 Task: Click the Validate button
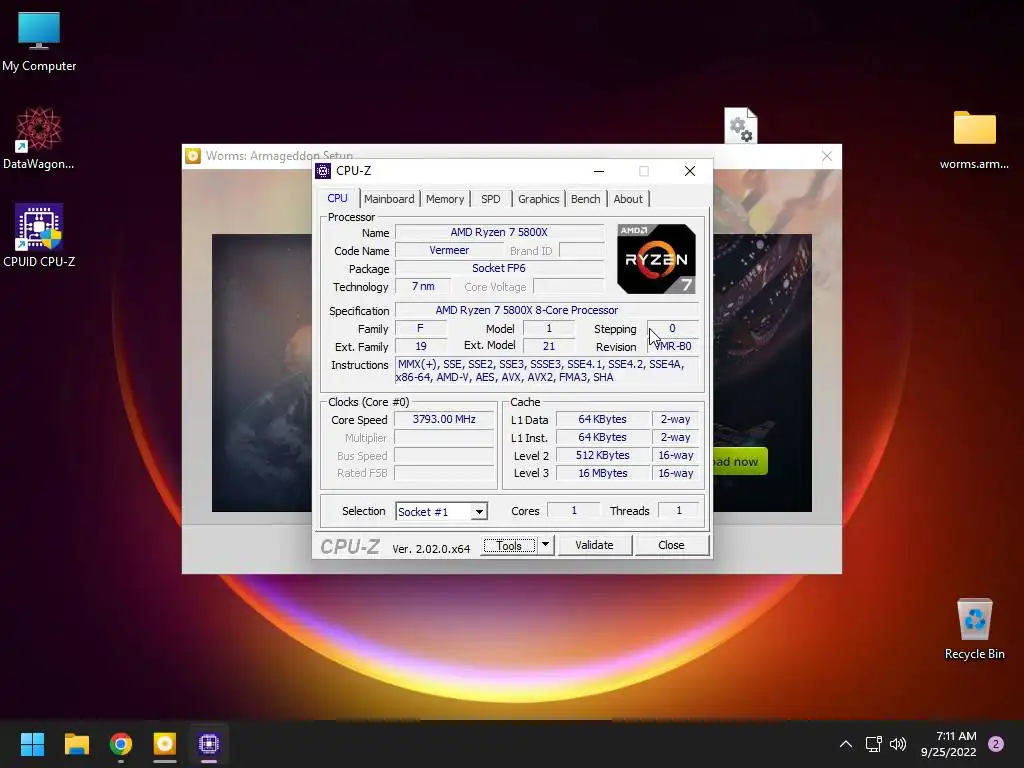[594, 545]
